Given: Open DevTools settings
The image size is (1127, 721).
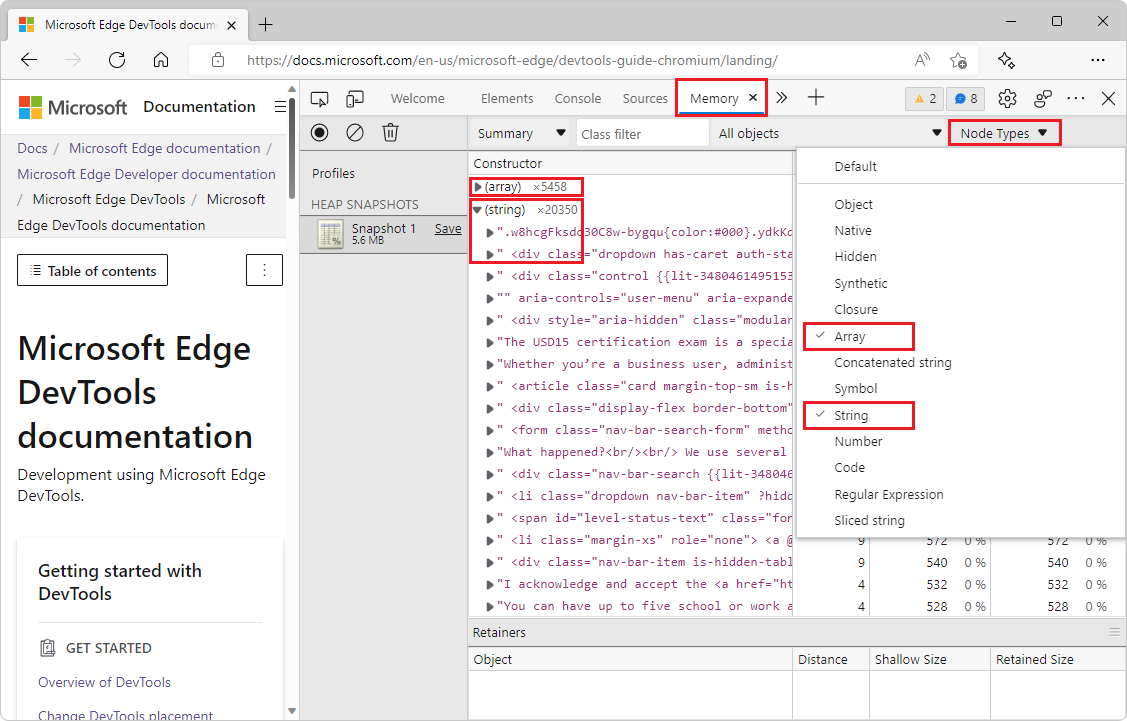Looking at the screenshot, I should [1007, 98].
